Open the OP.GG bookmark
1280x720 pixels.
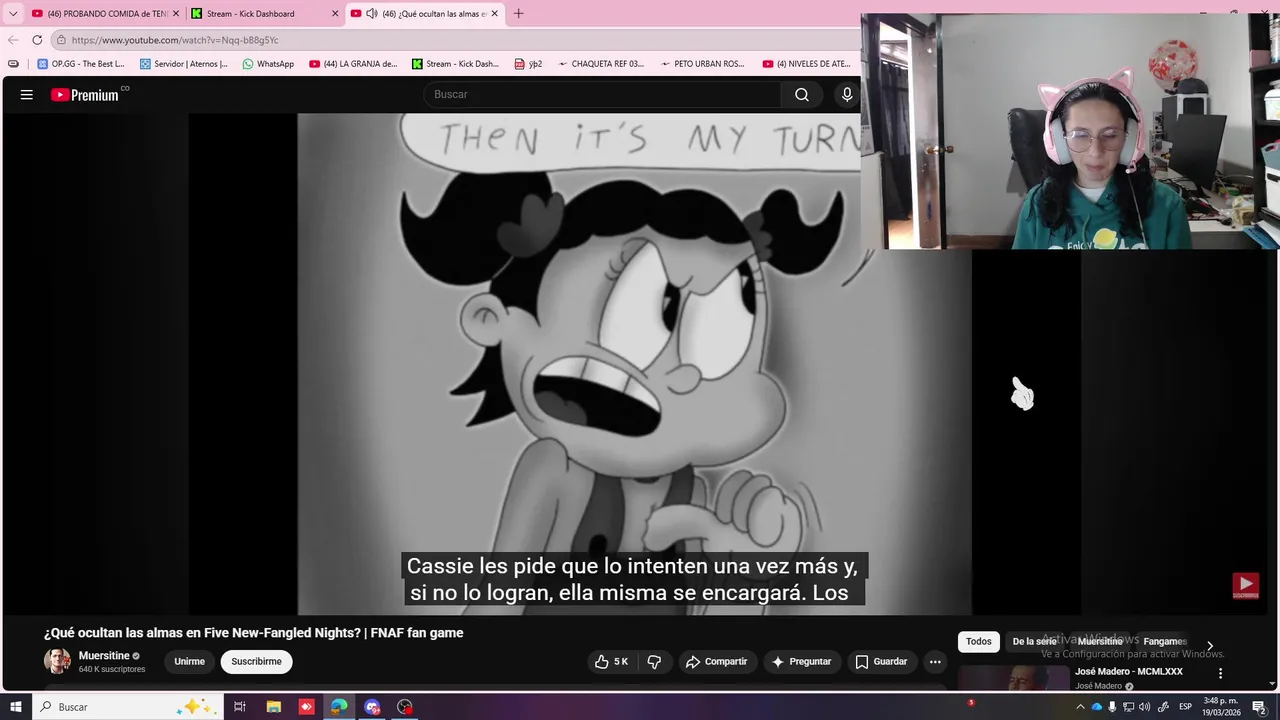click(x=81, y=64)
